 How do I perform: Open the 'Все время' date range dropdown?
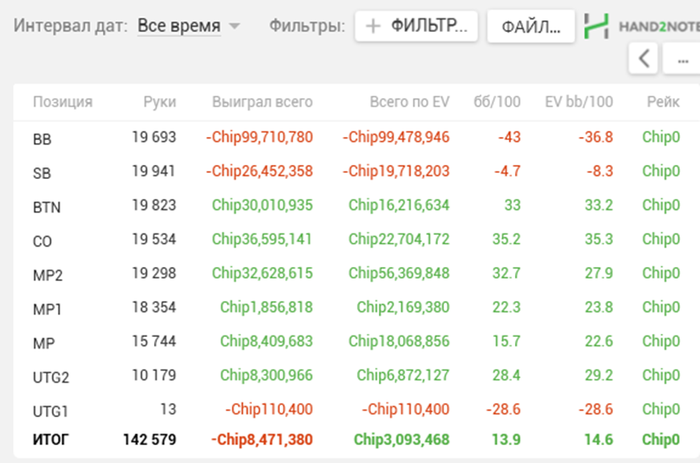point(179,26)
